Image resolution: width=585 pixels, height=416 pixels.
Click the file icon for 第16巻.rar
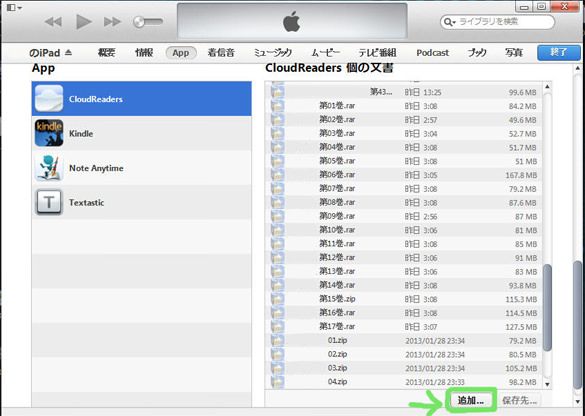pos(278,313)
